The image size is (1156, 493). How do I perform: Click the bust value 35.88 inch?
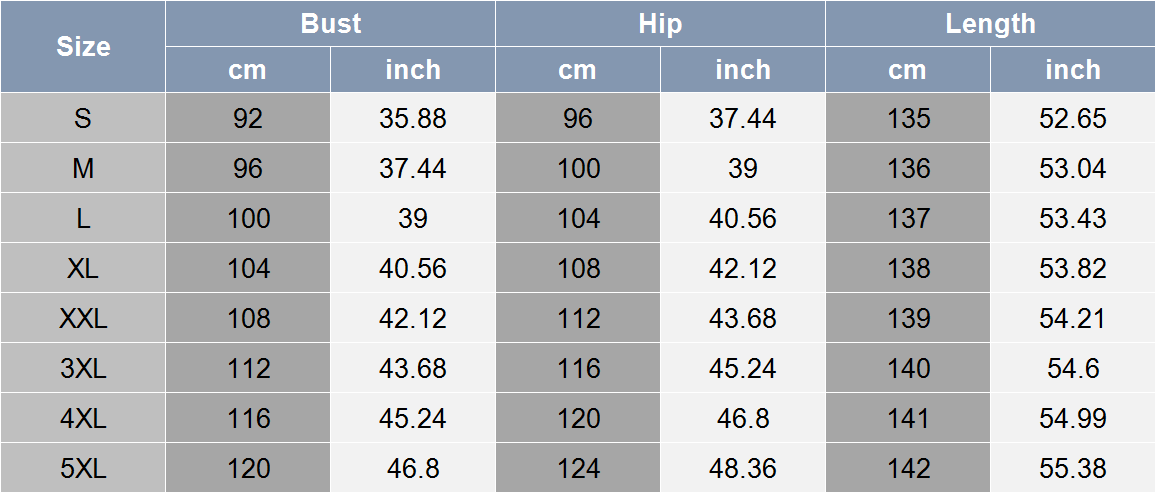(413, 118)
